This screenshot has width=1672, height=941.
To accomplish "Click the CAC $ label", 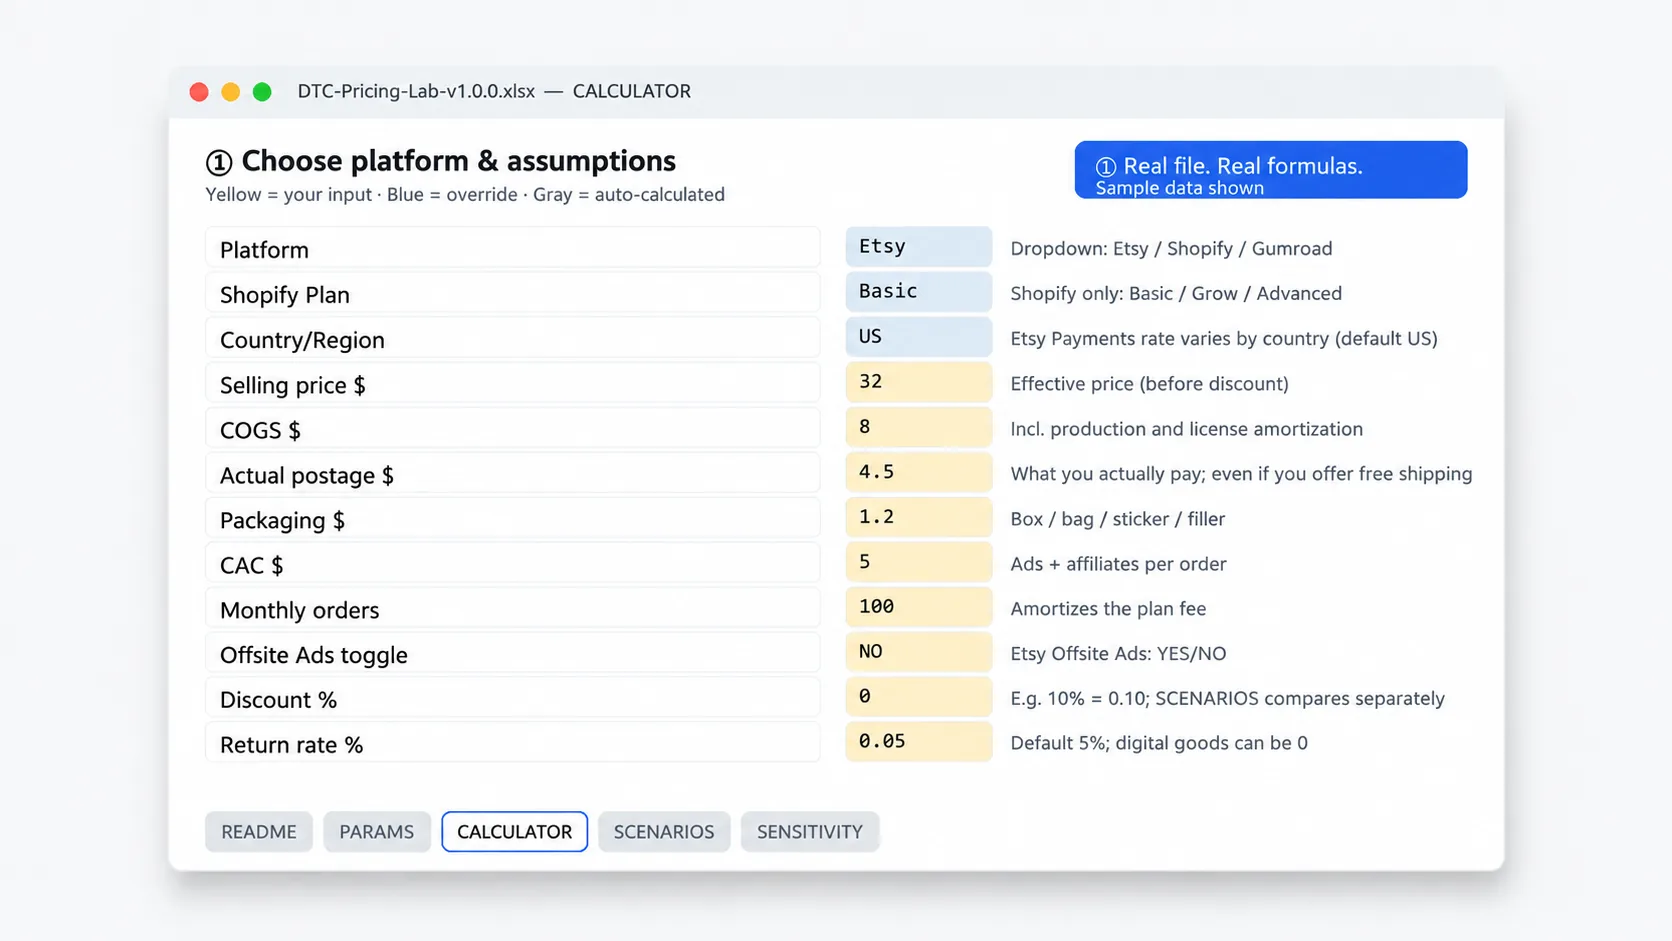I will tap(252, 565).
